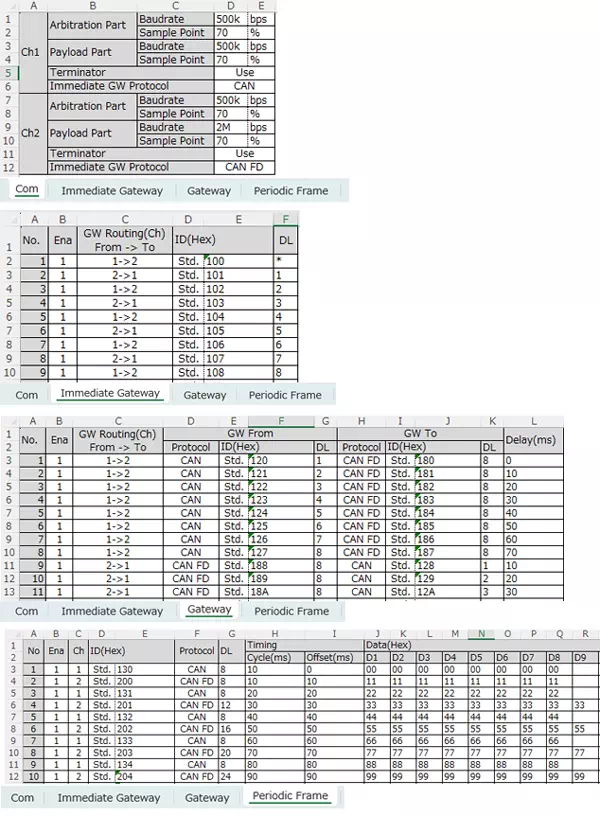Viewport: 600px width, 816px height.
Task: Click the CAN FD Immediate GW Protocol cell
Action: coord(244,167)
